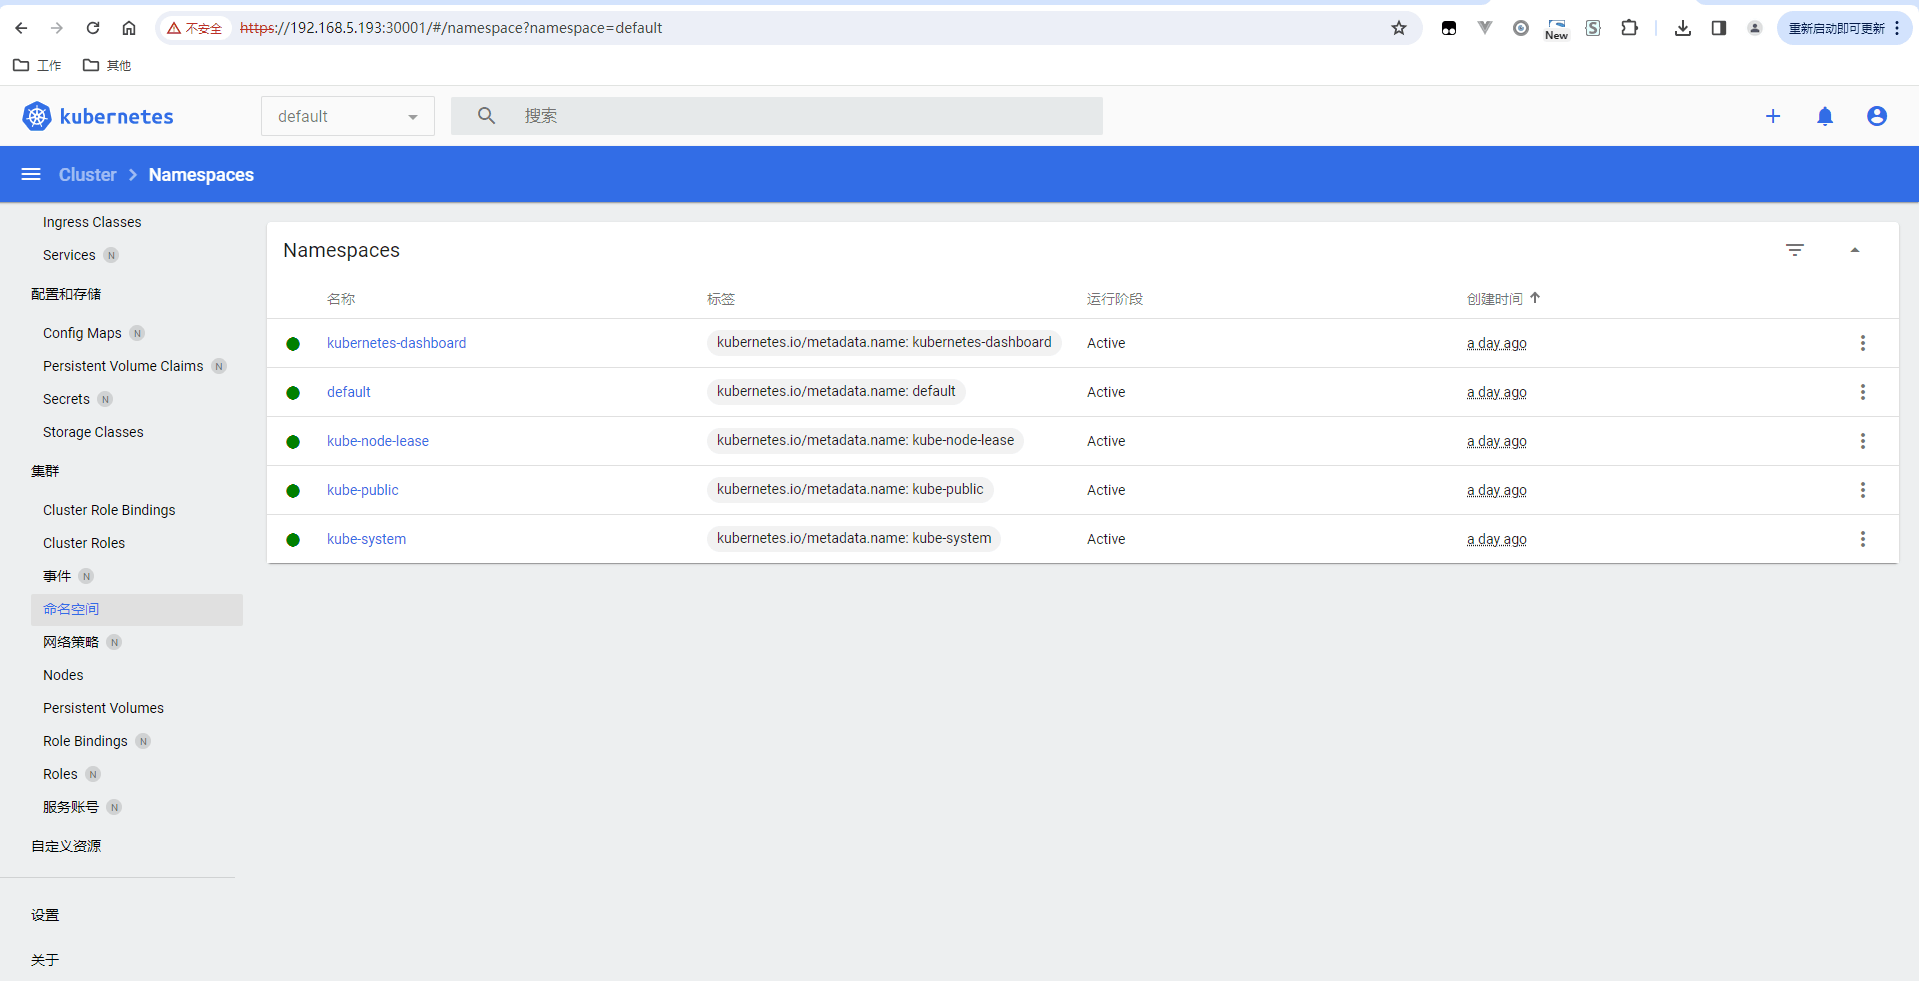Screen dimensions: 1919x981
Task: Click the Cluster breadcrumb
Action: [x=88, y=175]
